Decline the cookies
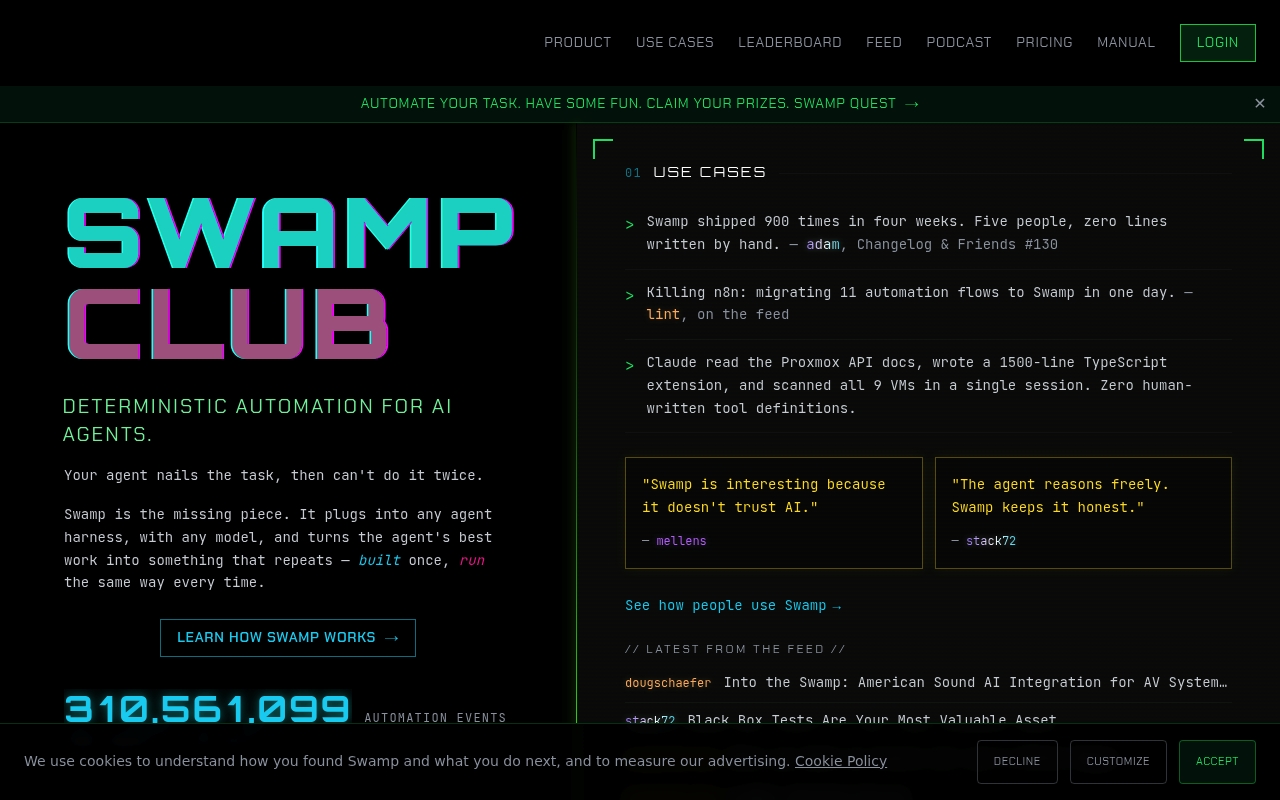1280x800 pixels. click(x=1017, y=762)
